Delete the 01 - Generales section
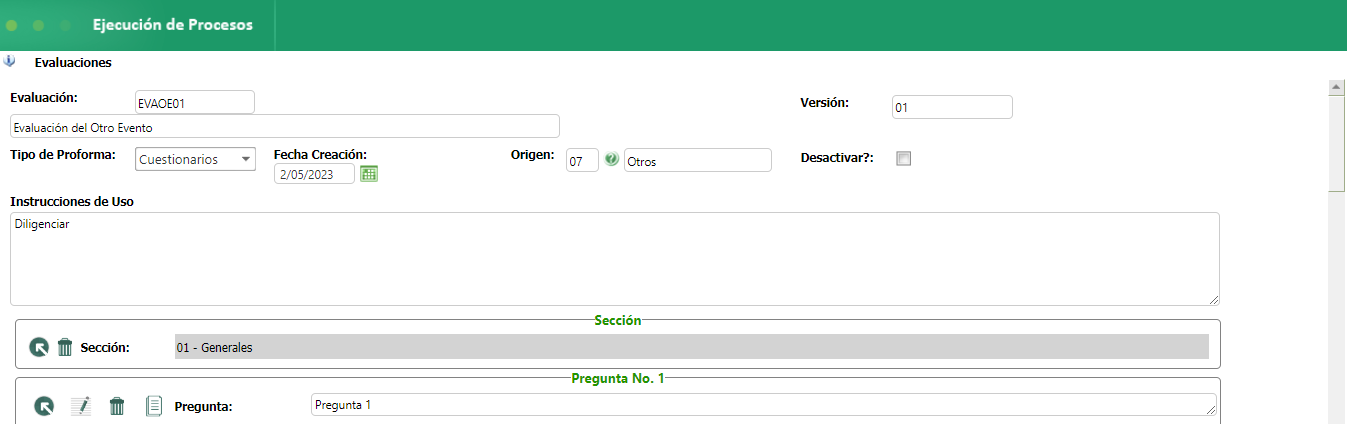Screen dimensions: 1347x424 [x=65, y=347]
